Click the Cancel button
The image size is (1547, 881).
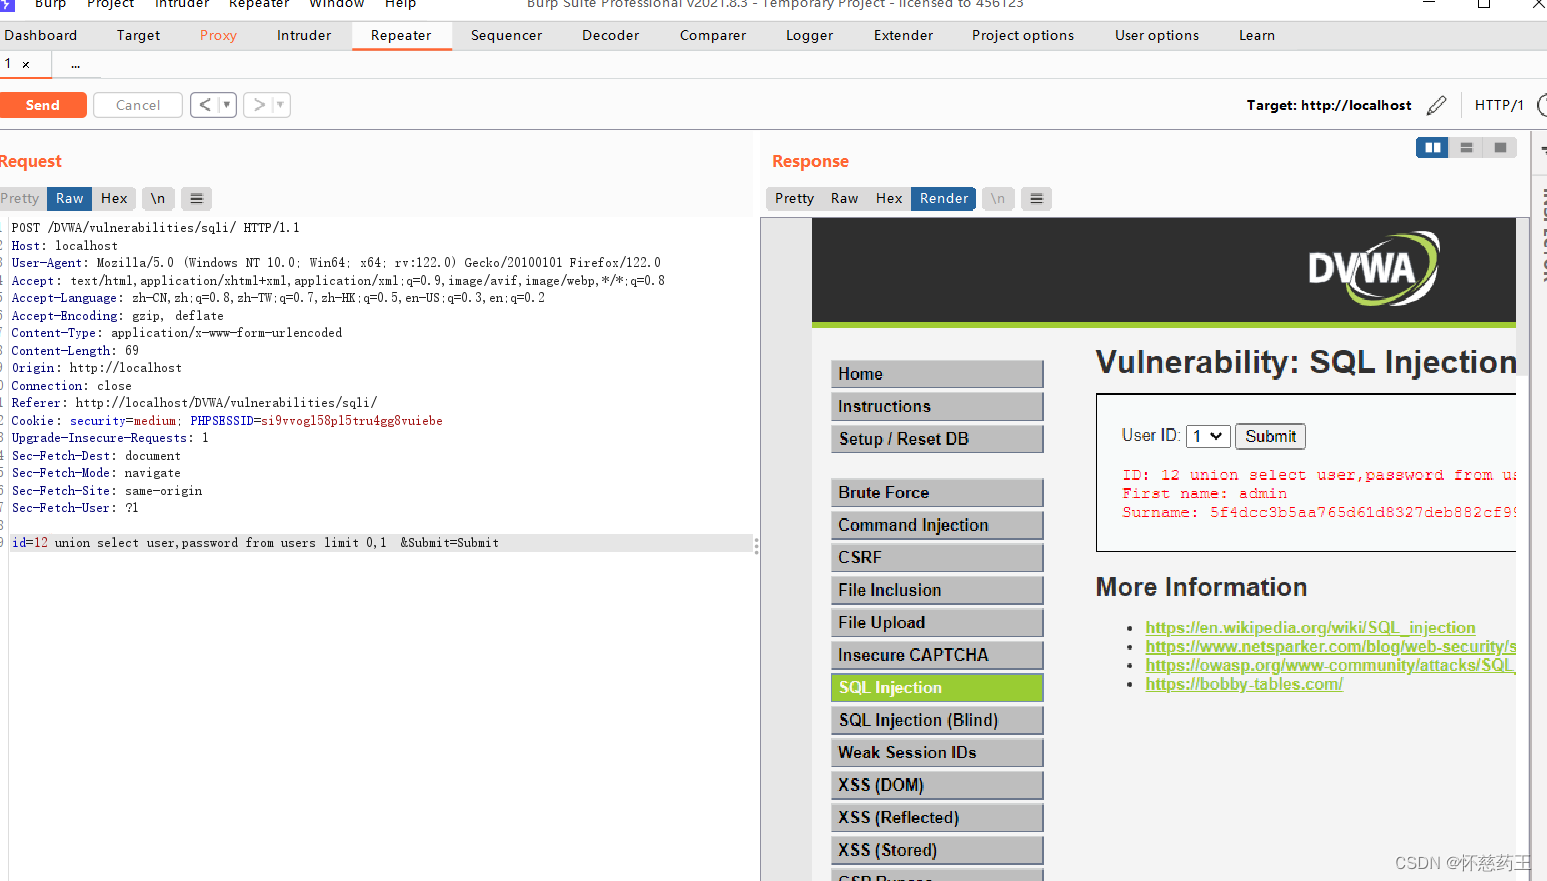(x=138, y=105)
